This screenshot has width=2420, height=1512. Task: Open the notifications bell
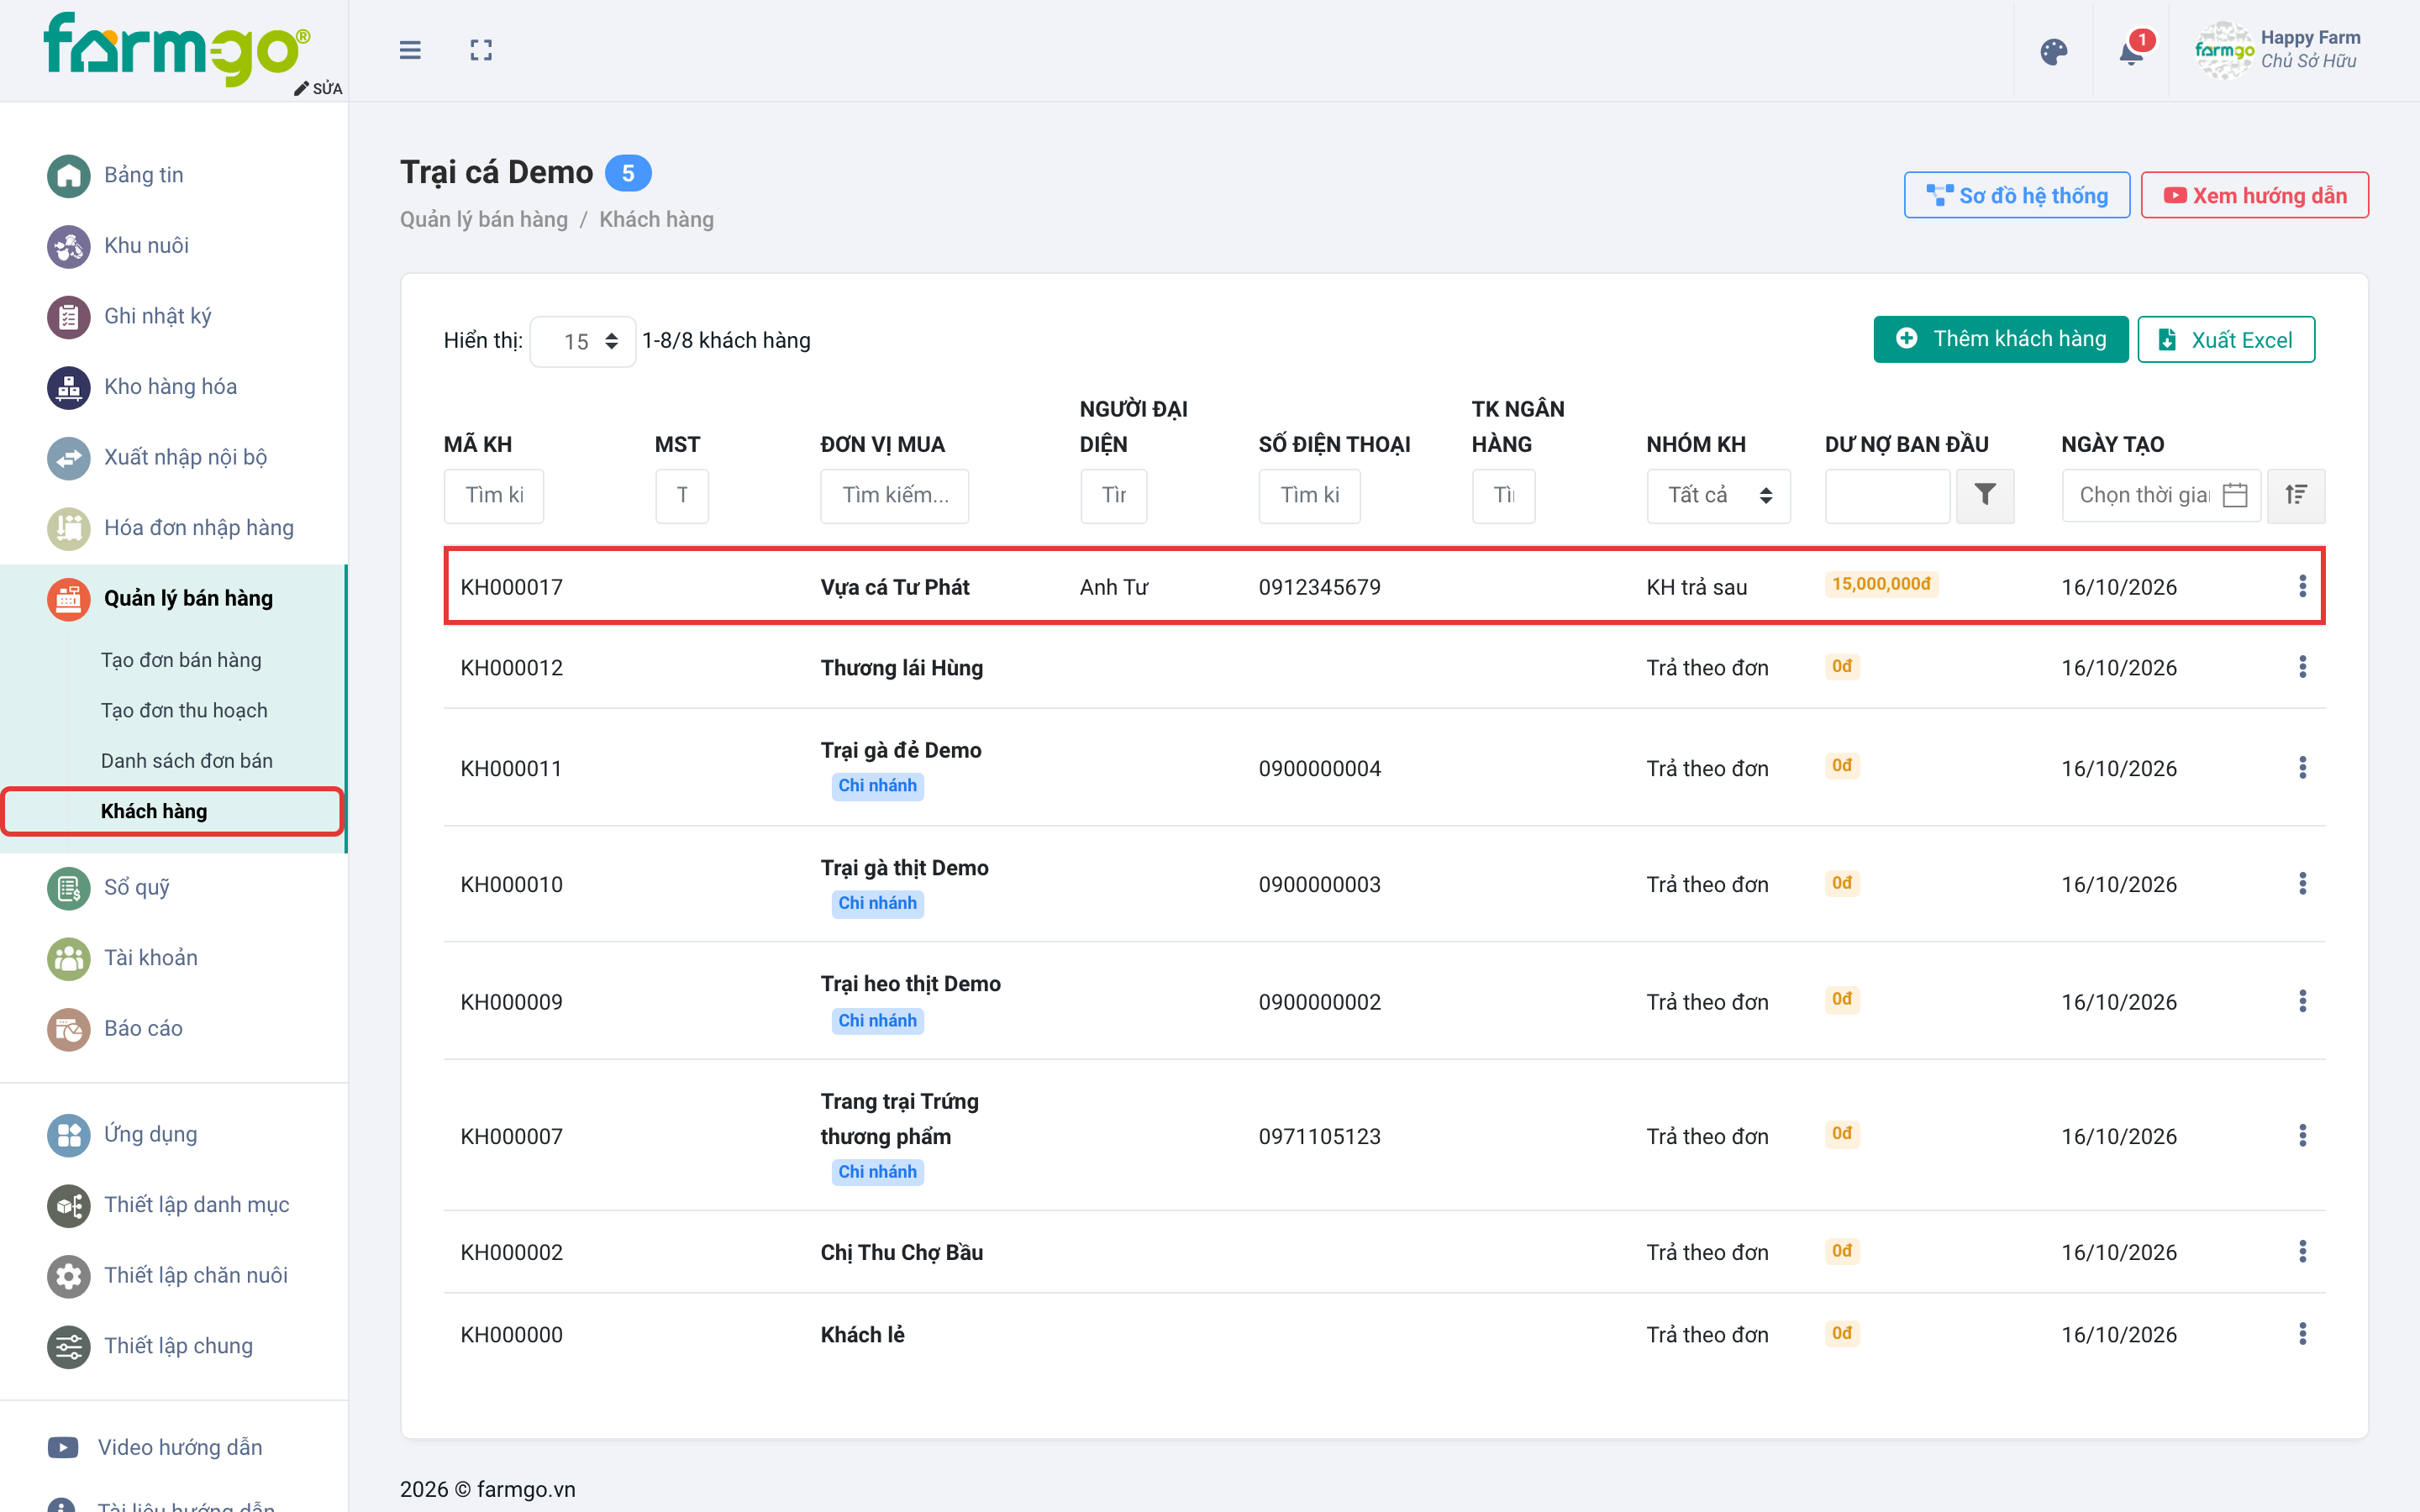(2131, 51)
